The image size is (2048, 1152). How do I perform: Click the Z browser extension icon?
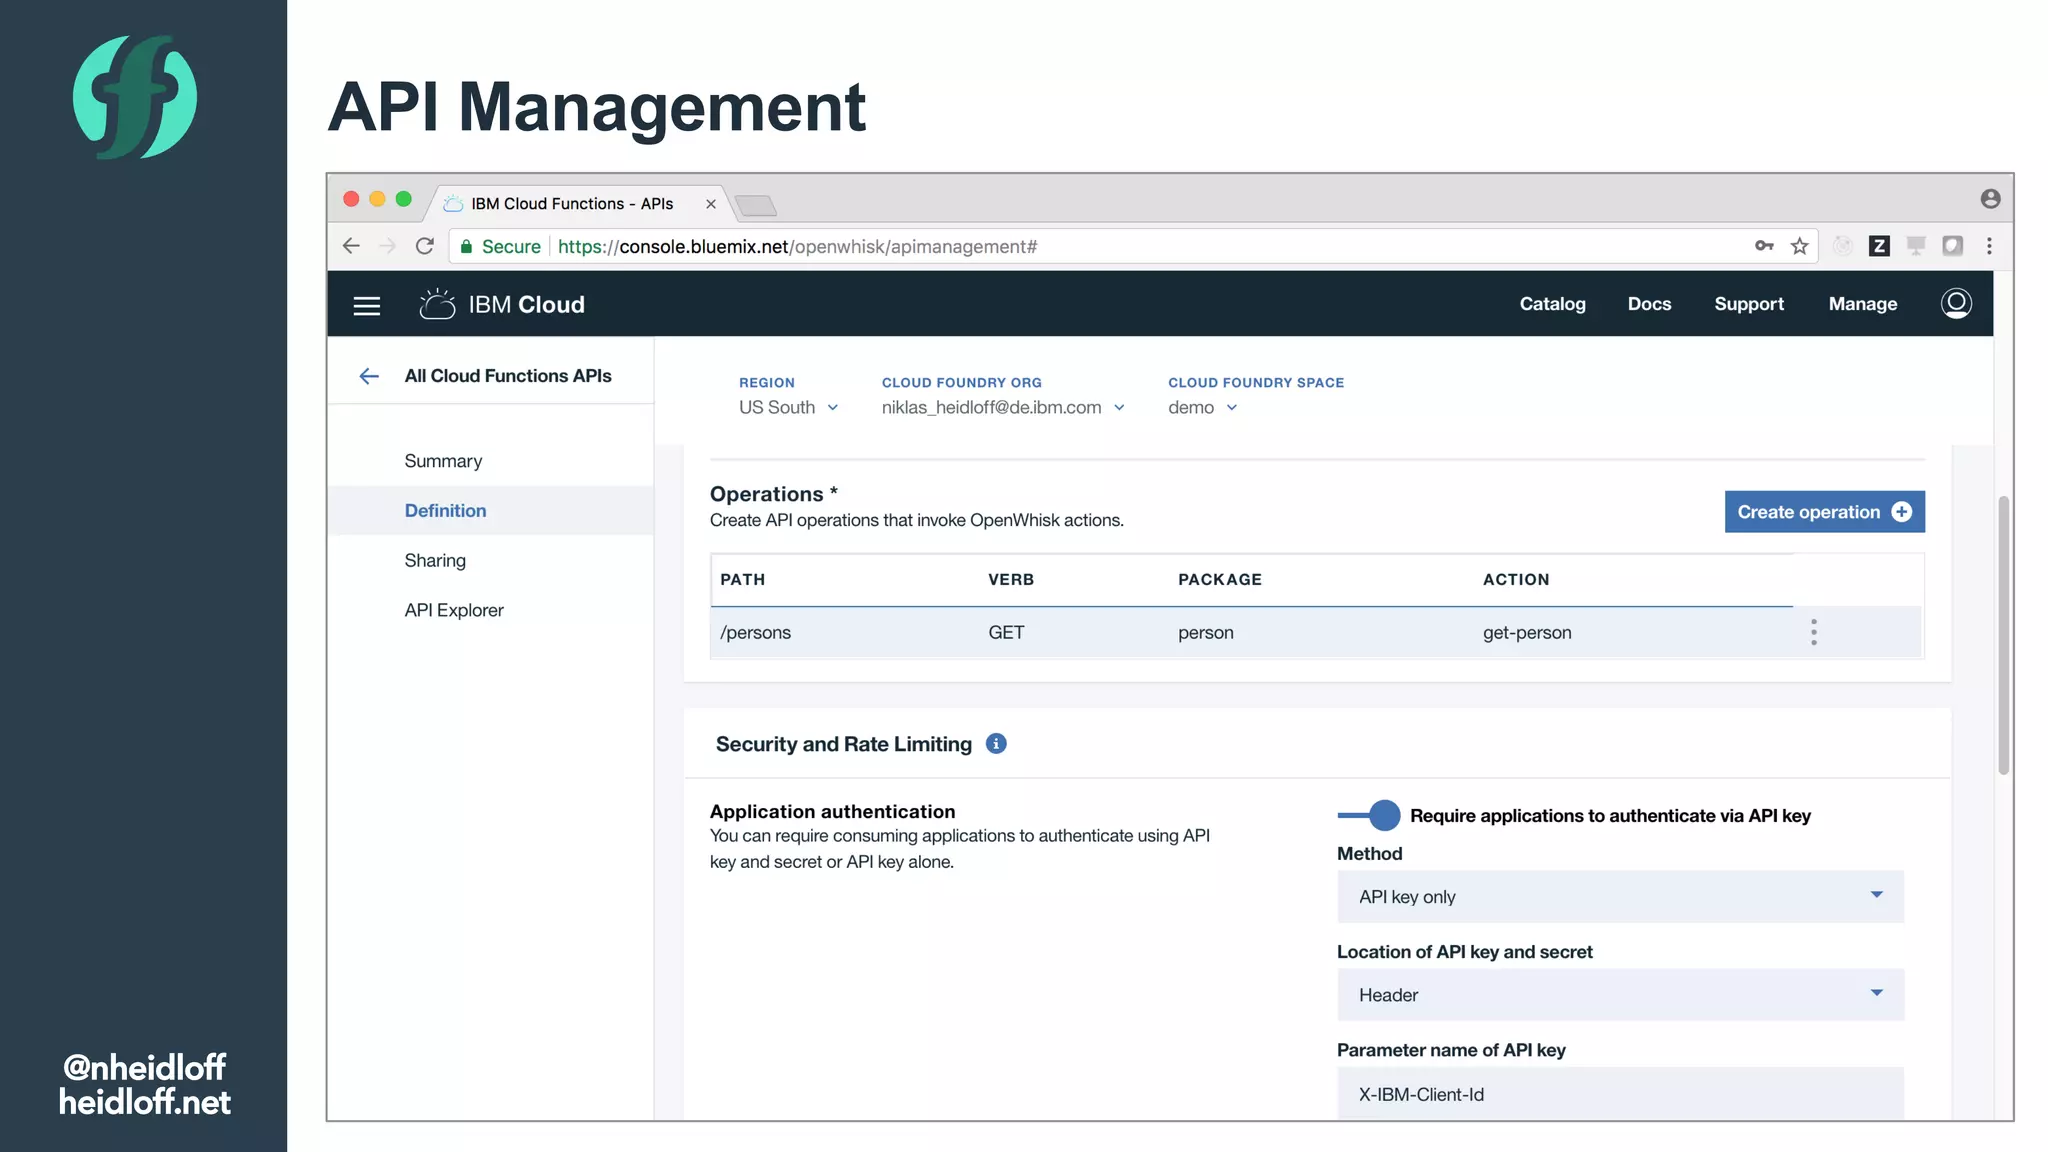tap(1879, 246)
